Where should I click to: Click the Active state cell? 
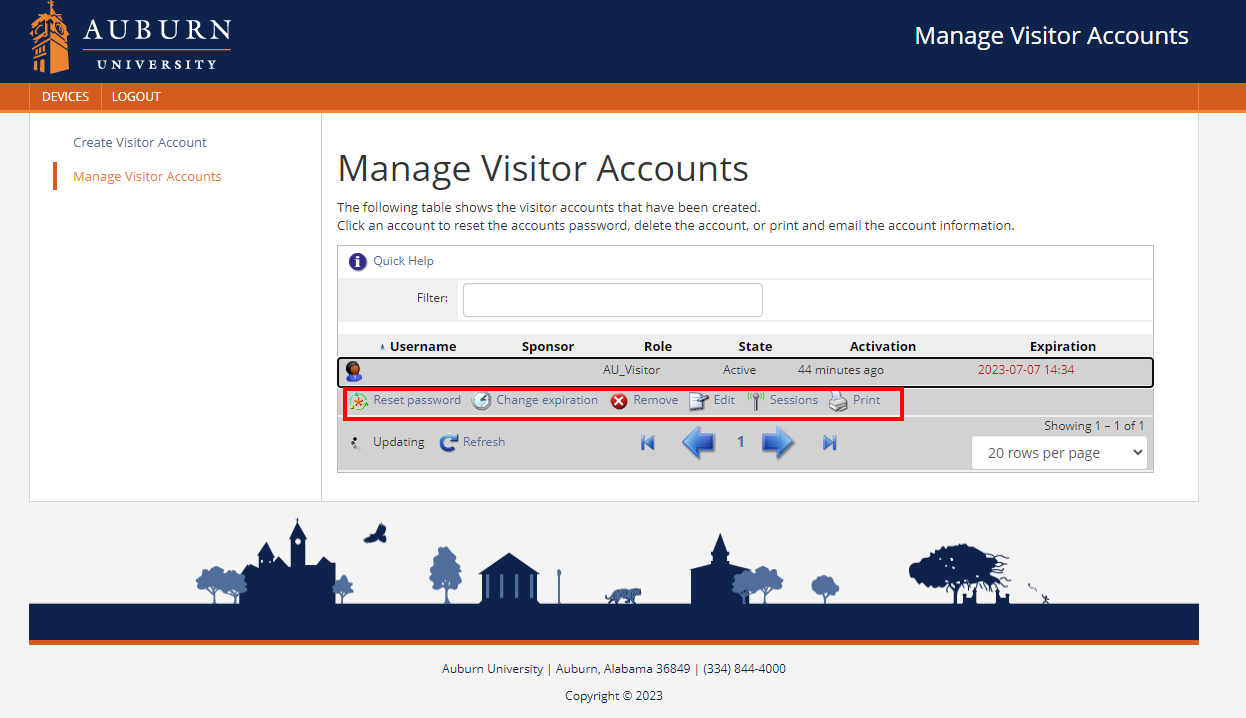coord(740,370)
